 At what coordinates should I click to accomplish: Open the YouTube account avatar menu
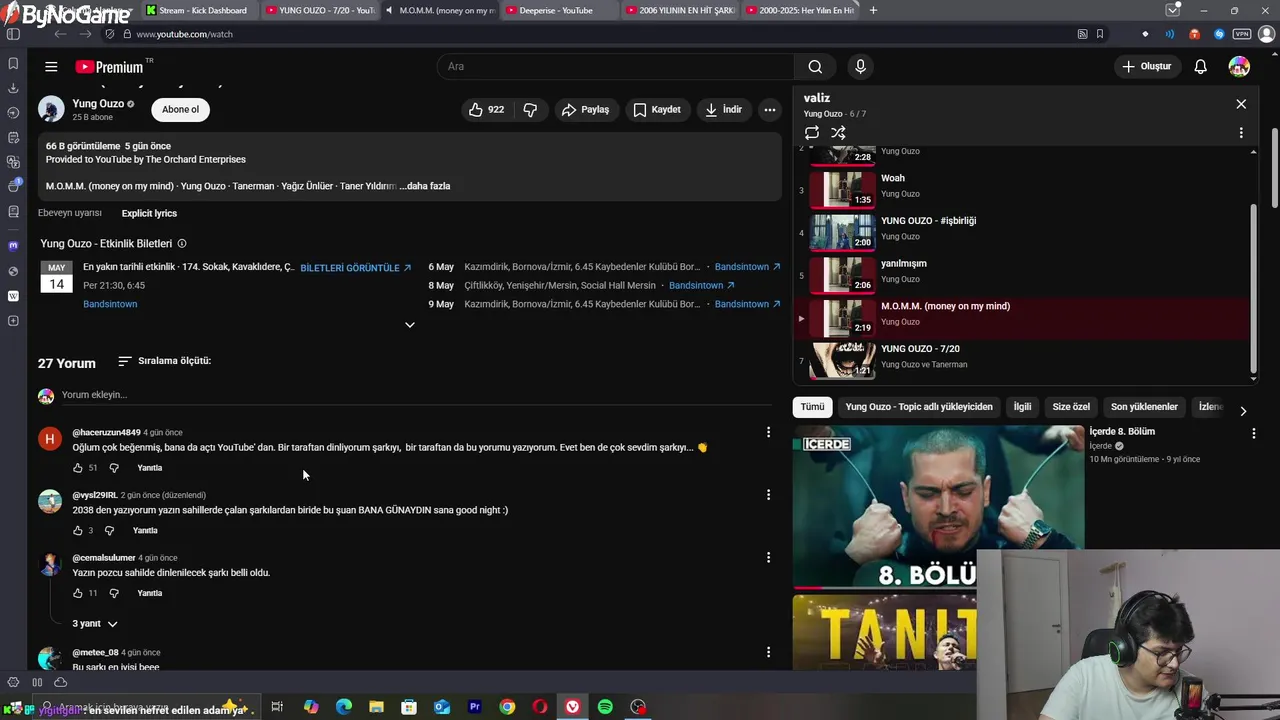(x=1239, y=67)
